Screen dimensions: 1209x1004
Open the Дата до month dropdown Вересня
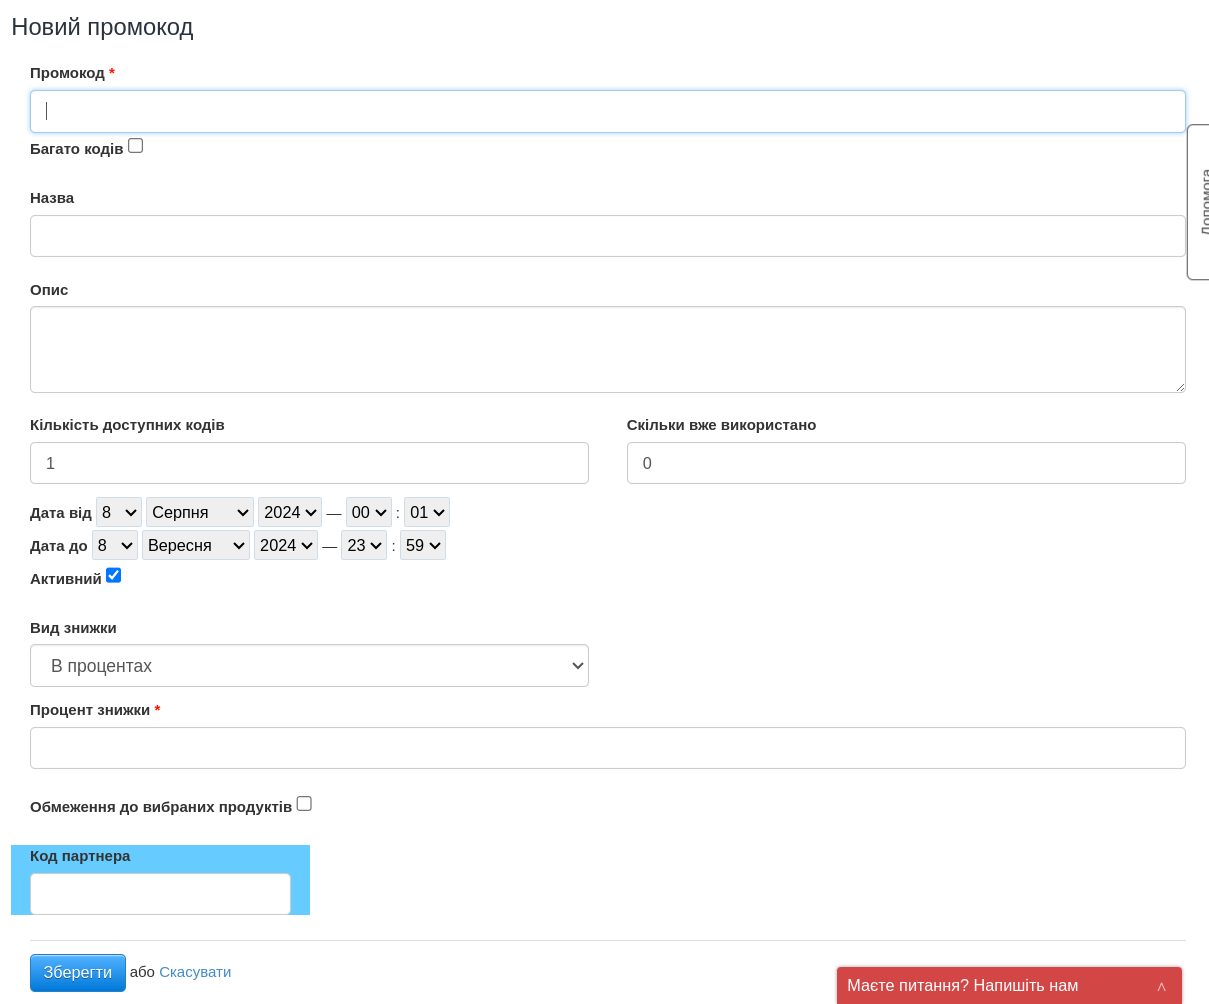click(x=195, y=545)
